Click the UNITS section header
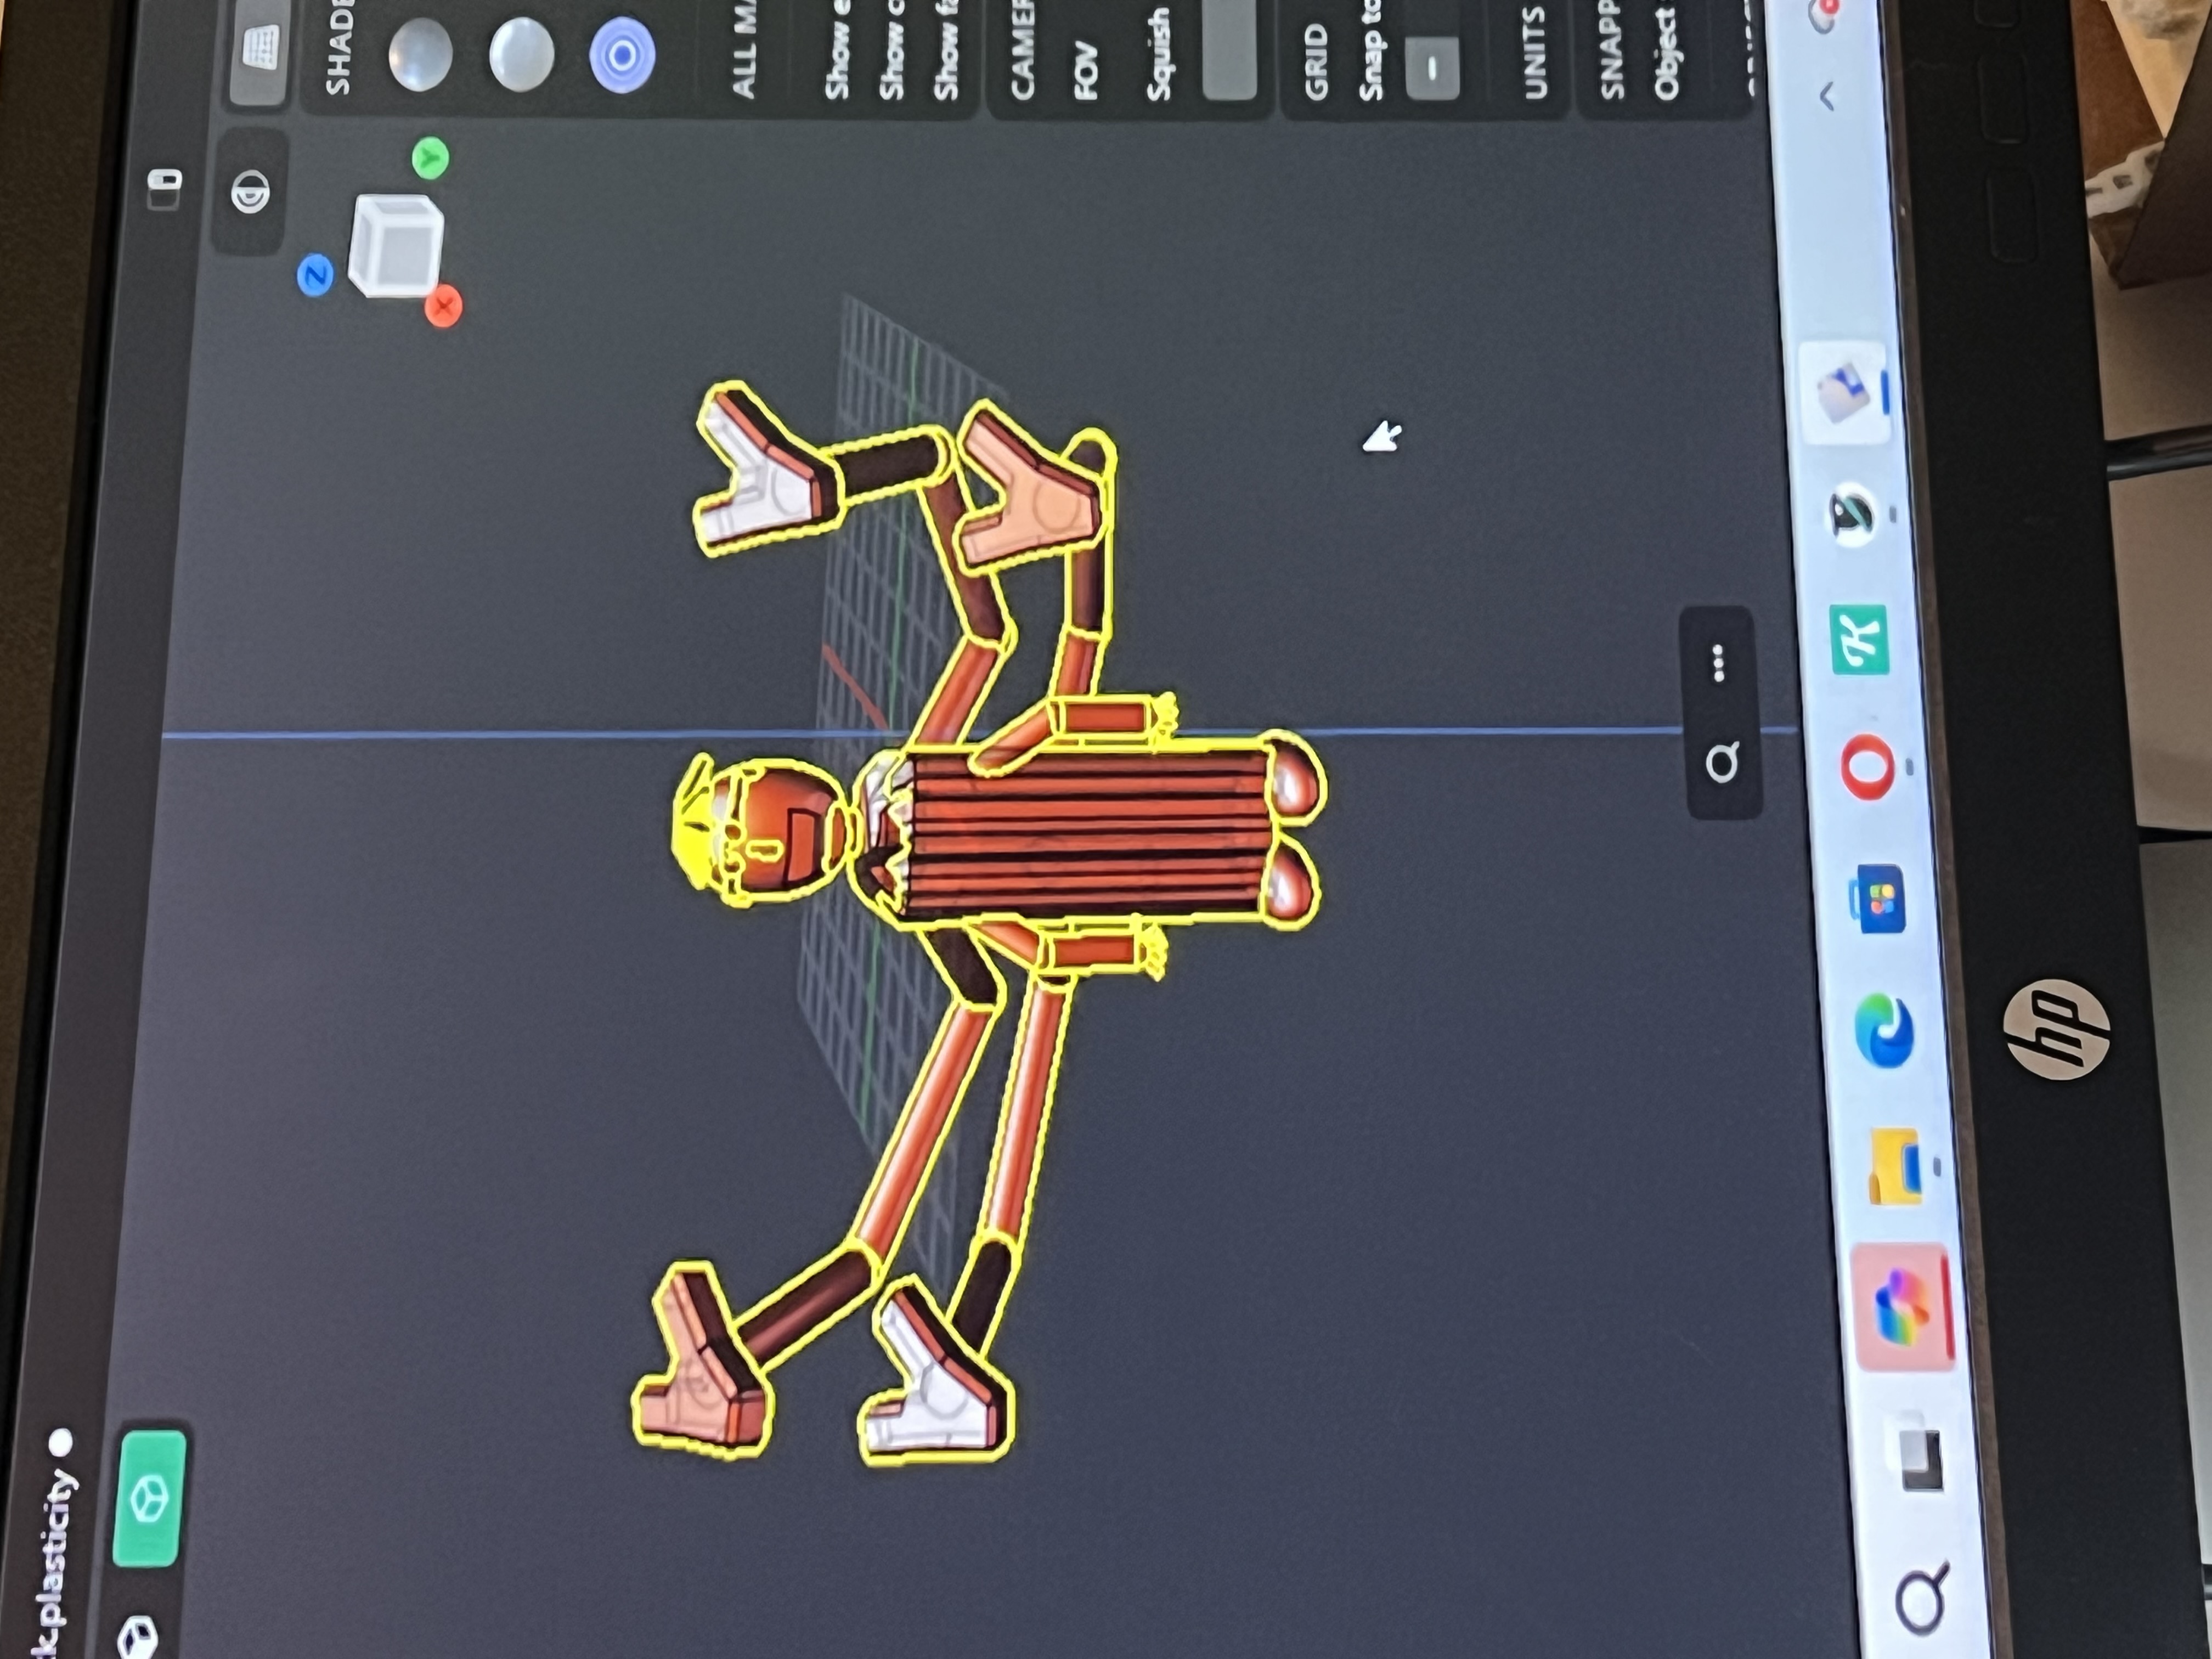The image size is (2212, 1659). pos(1535,52)
